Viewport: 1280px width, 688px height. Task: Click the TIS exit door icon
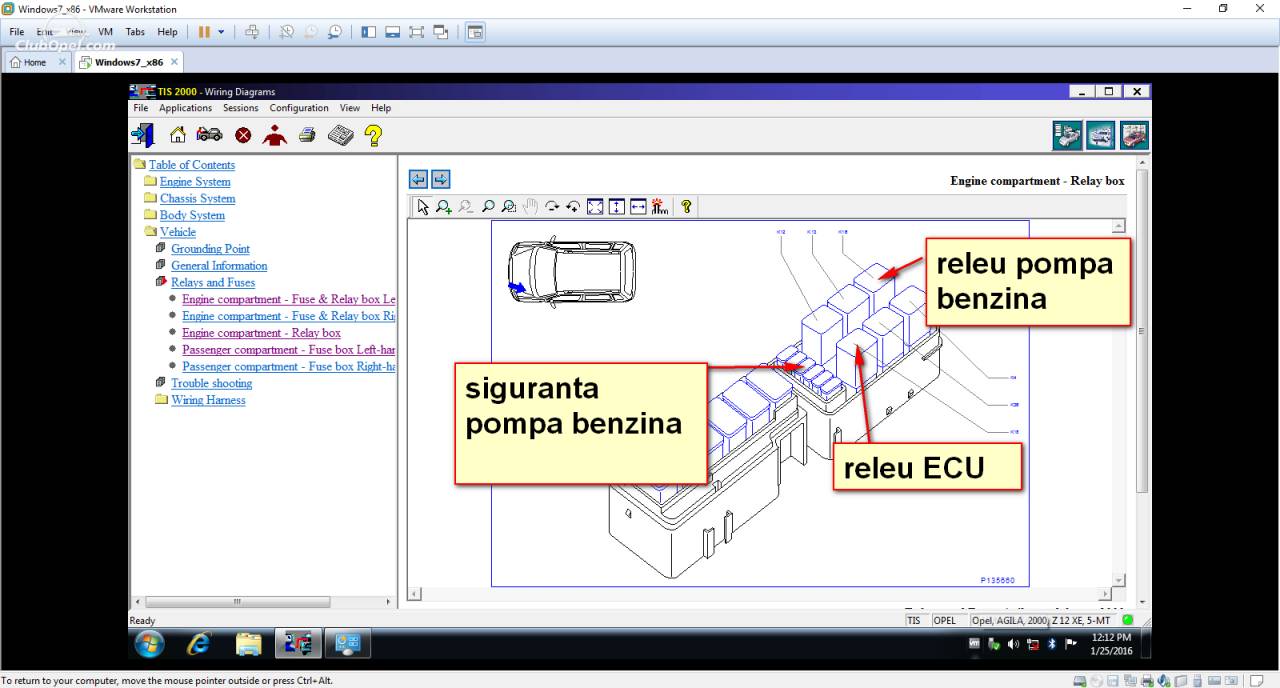pos(143,135)
